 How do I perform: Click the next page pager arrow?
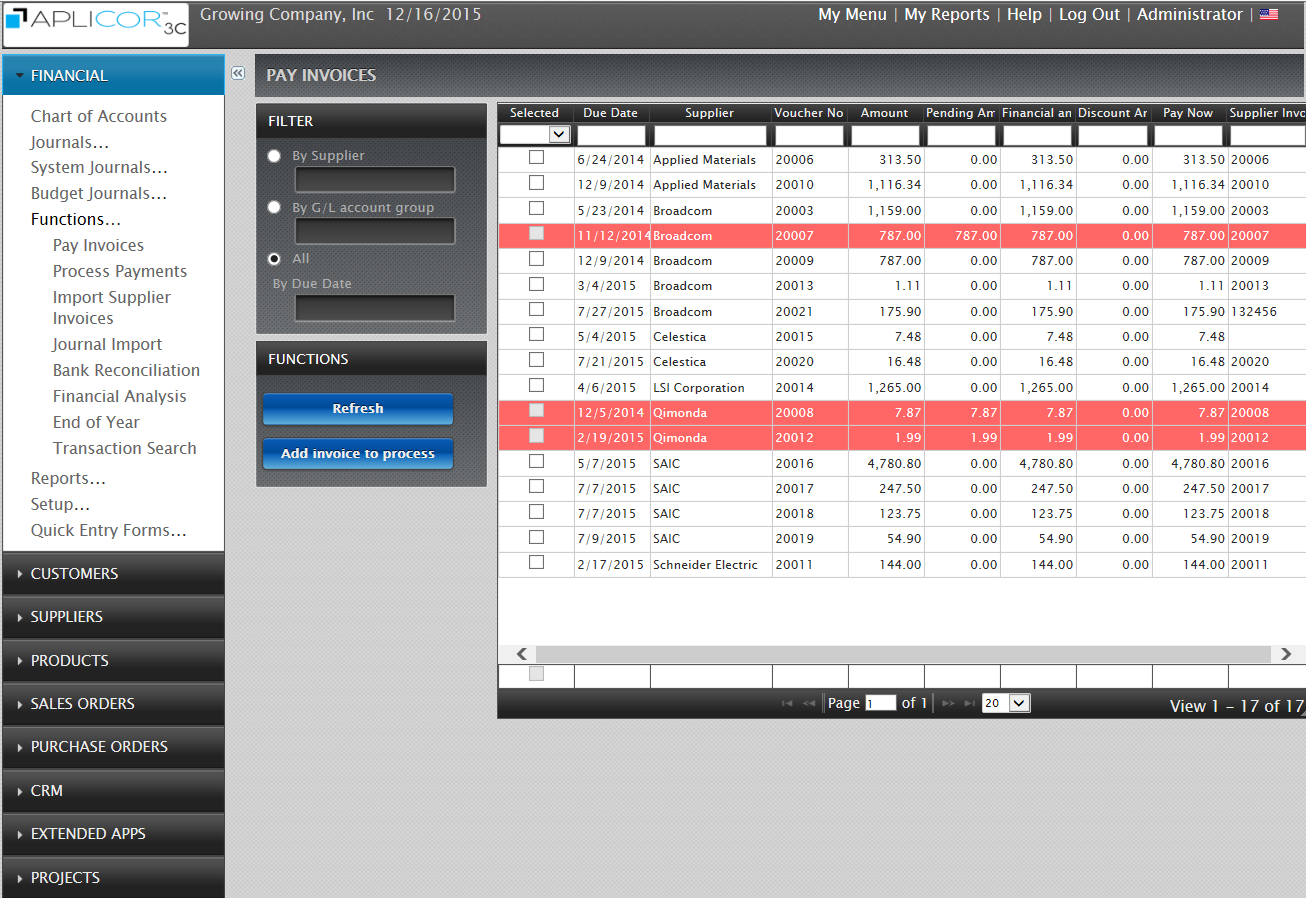point(948,704)
